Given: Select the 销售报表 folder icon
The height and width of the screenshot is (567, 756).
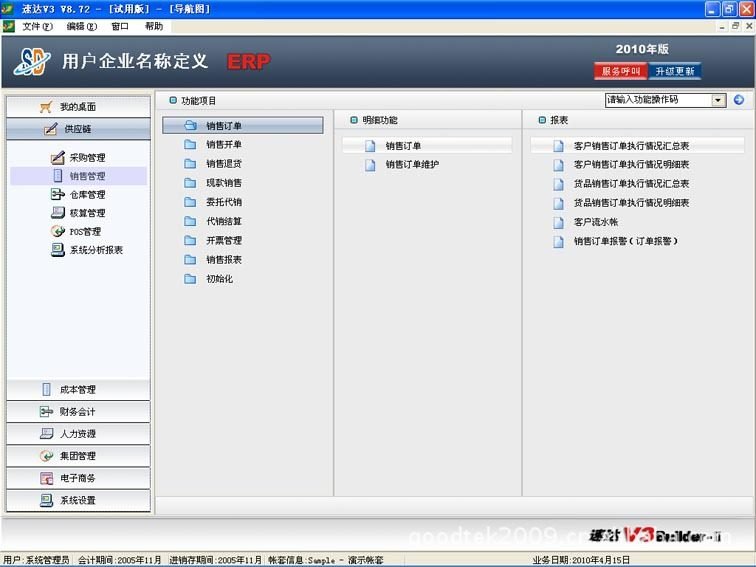Looking at the screenshot, I should (x=190, y=259).
